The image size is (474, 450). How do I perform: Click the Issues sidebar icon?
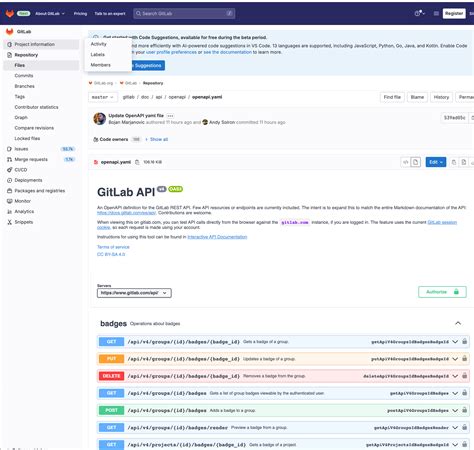tap(9, 149)
